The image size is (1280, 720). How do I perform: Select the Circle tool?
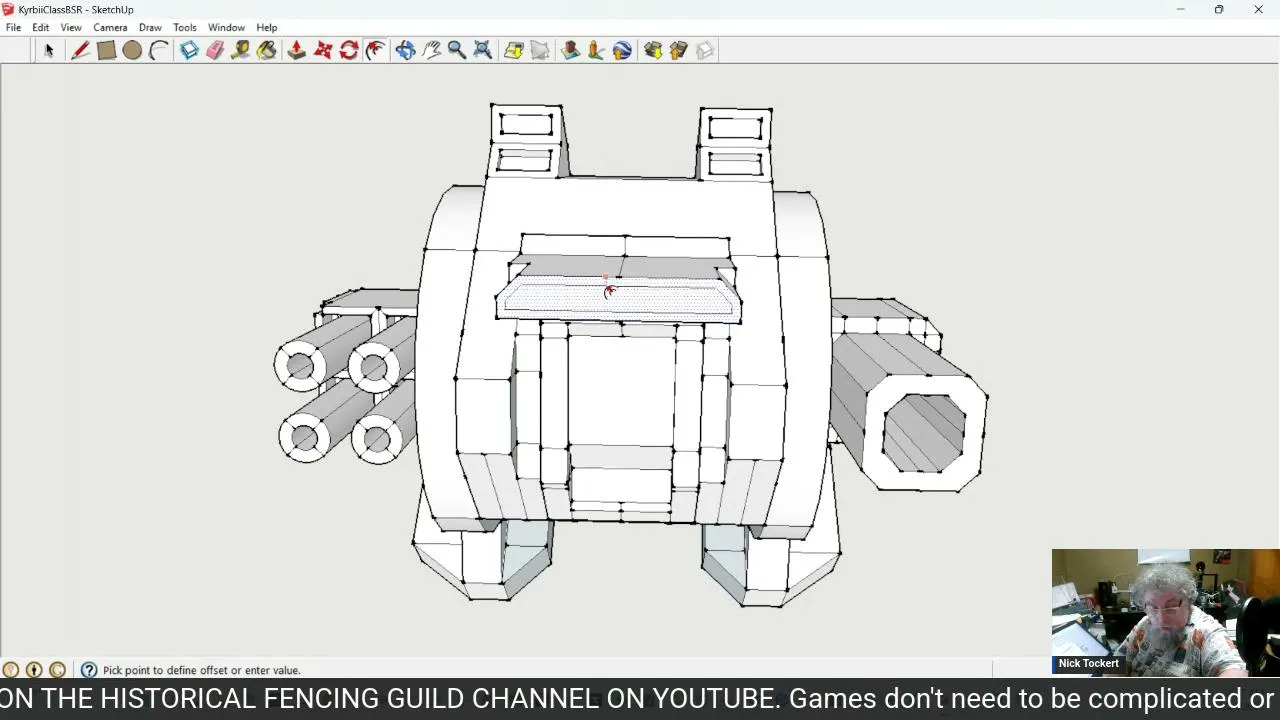point(132,50)
